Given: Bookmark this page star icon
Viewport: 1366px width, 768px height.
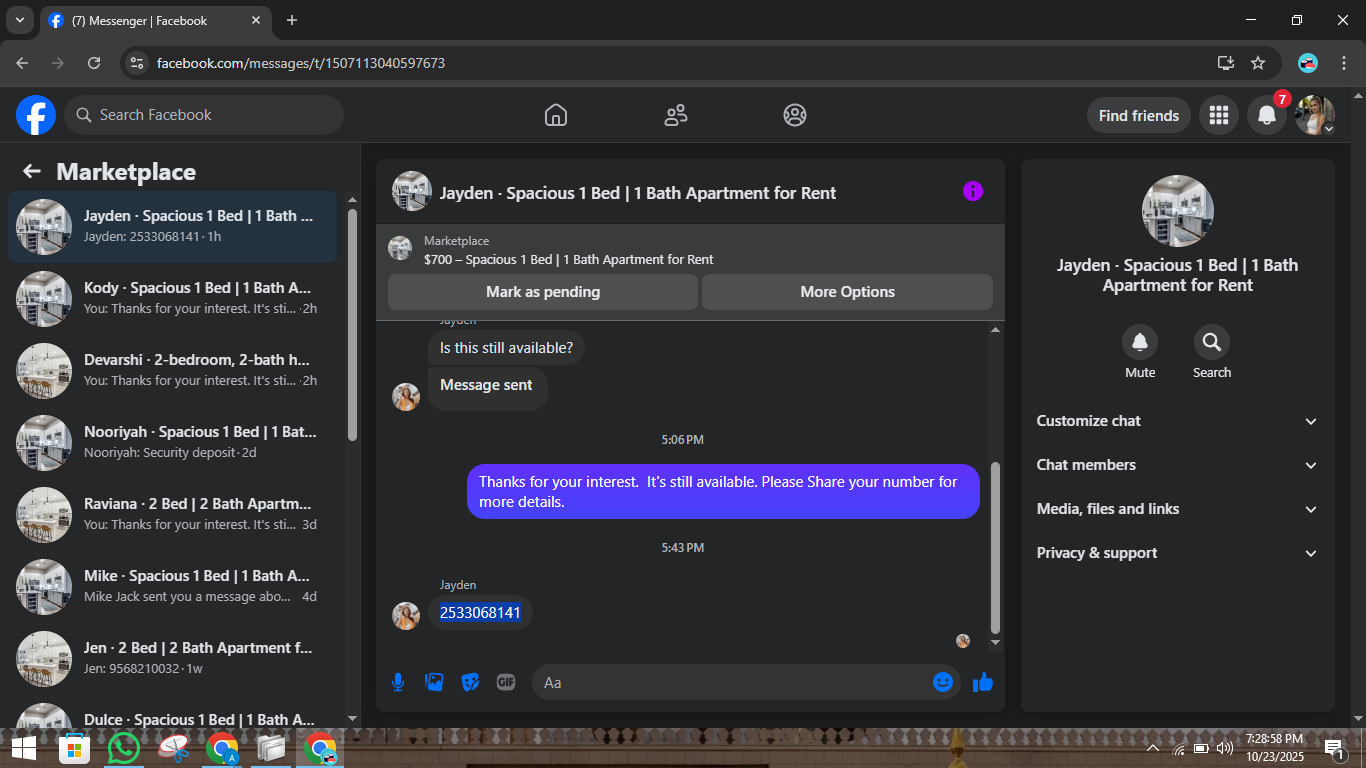Looking at the screenshot, I should (x=1258, y=63).
